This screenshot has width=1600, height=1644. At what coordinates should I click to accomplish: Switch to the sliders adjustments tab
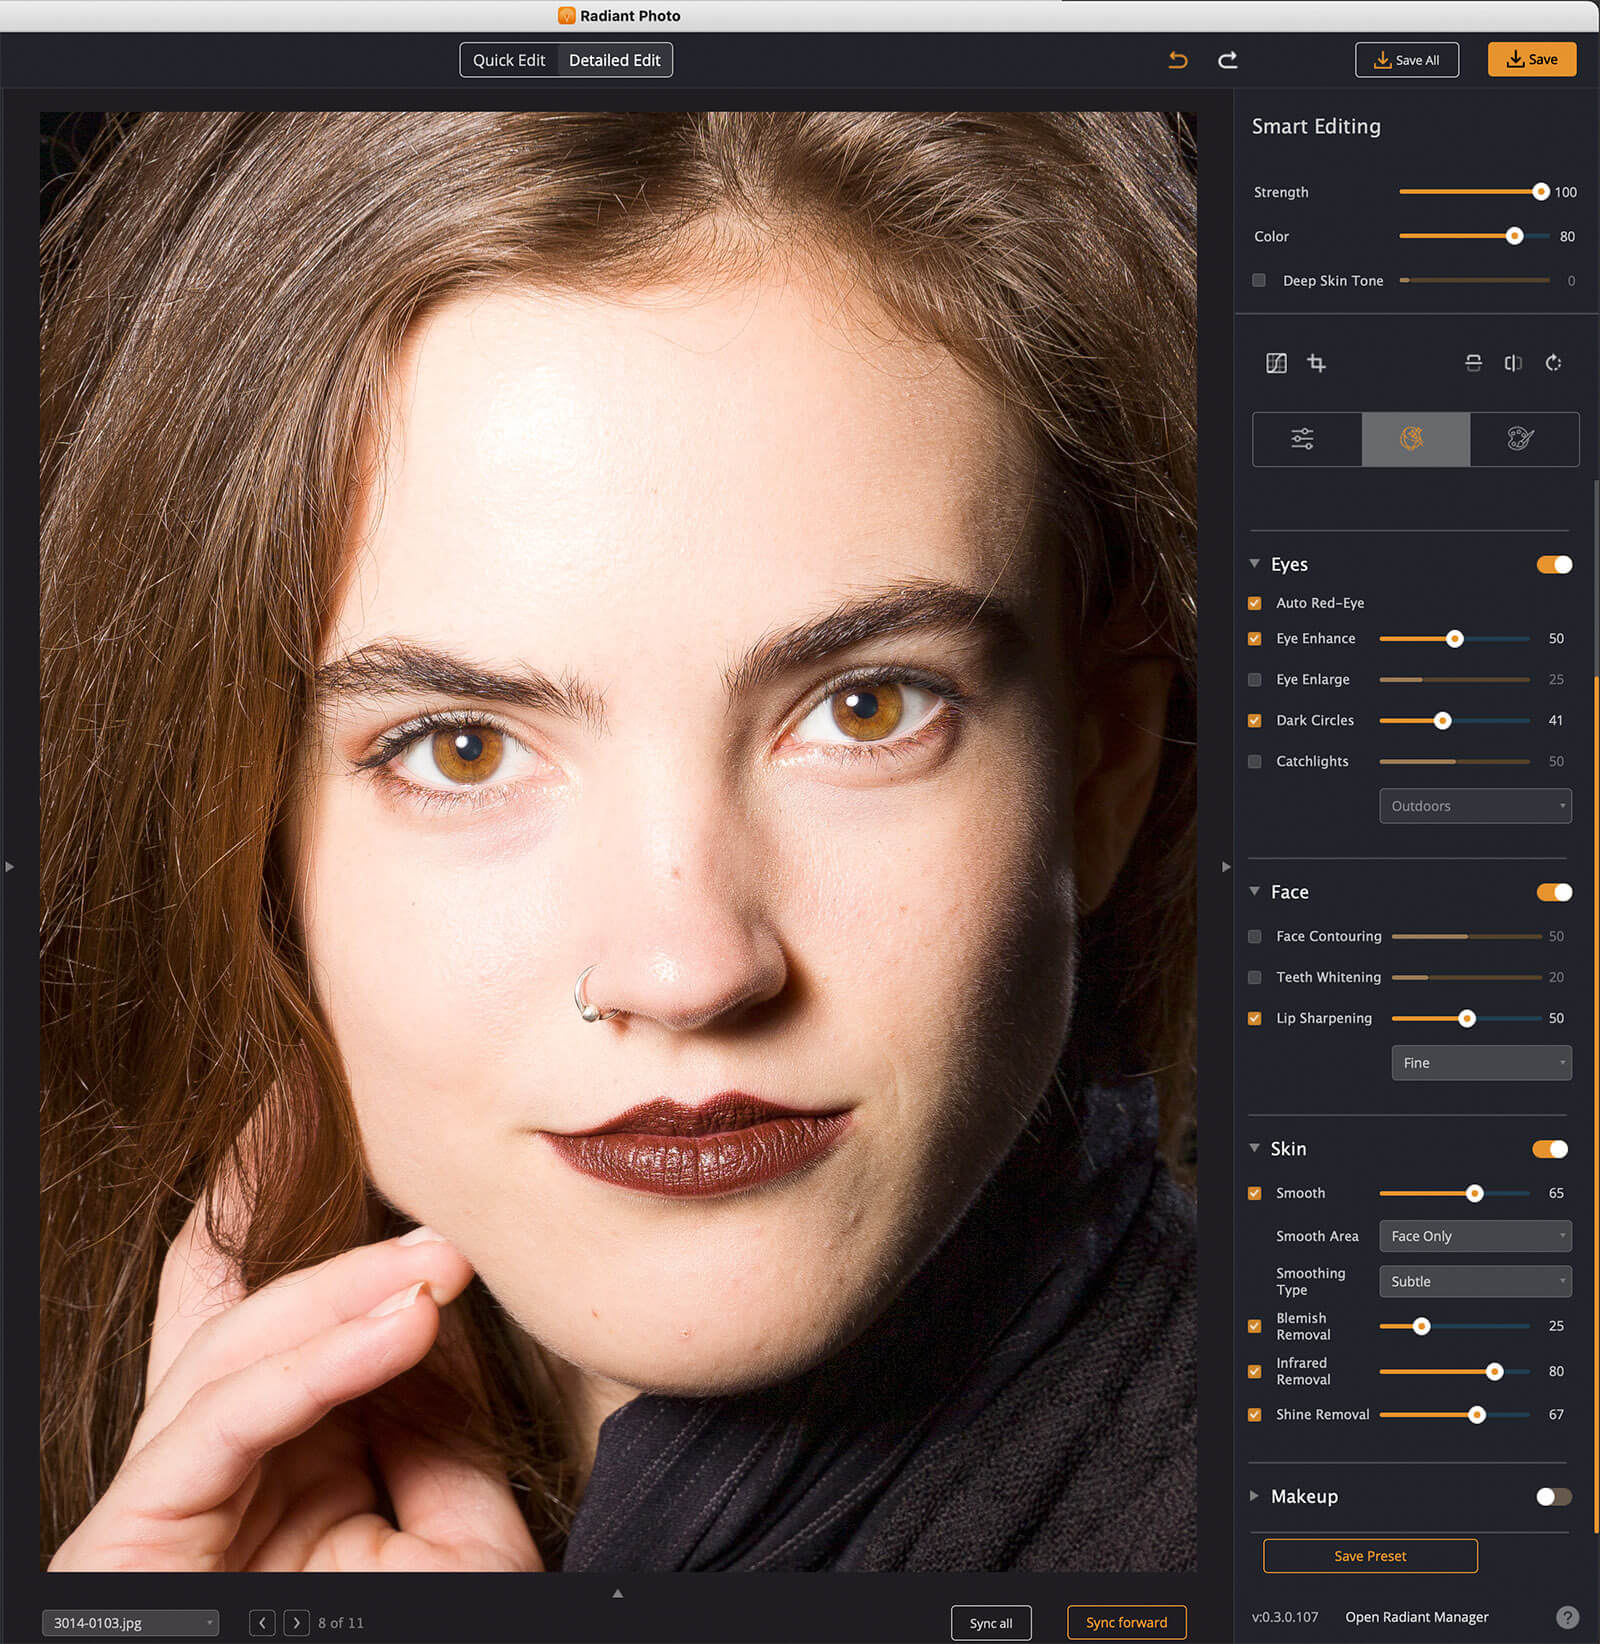1302,439
